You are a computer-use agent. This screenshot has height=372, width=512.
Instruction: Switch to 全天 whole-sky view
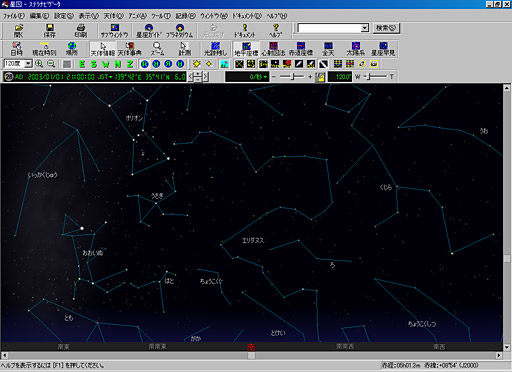(328, 49)
